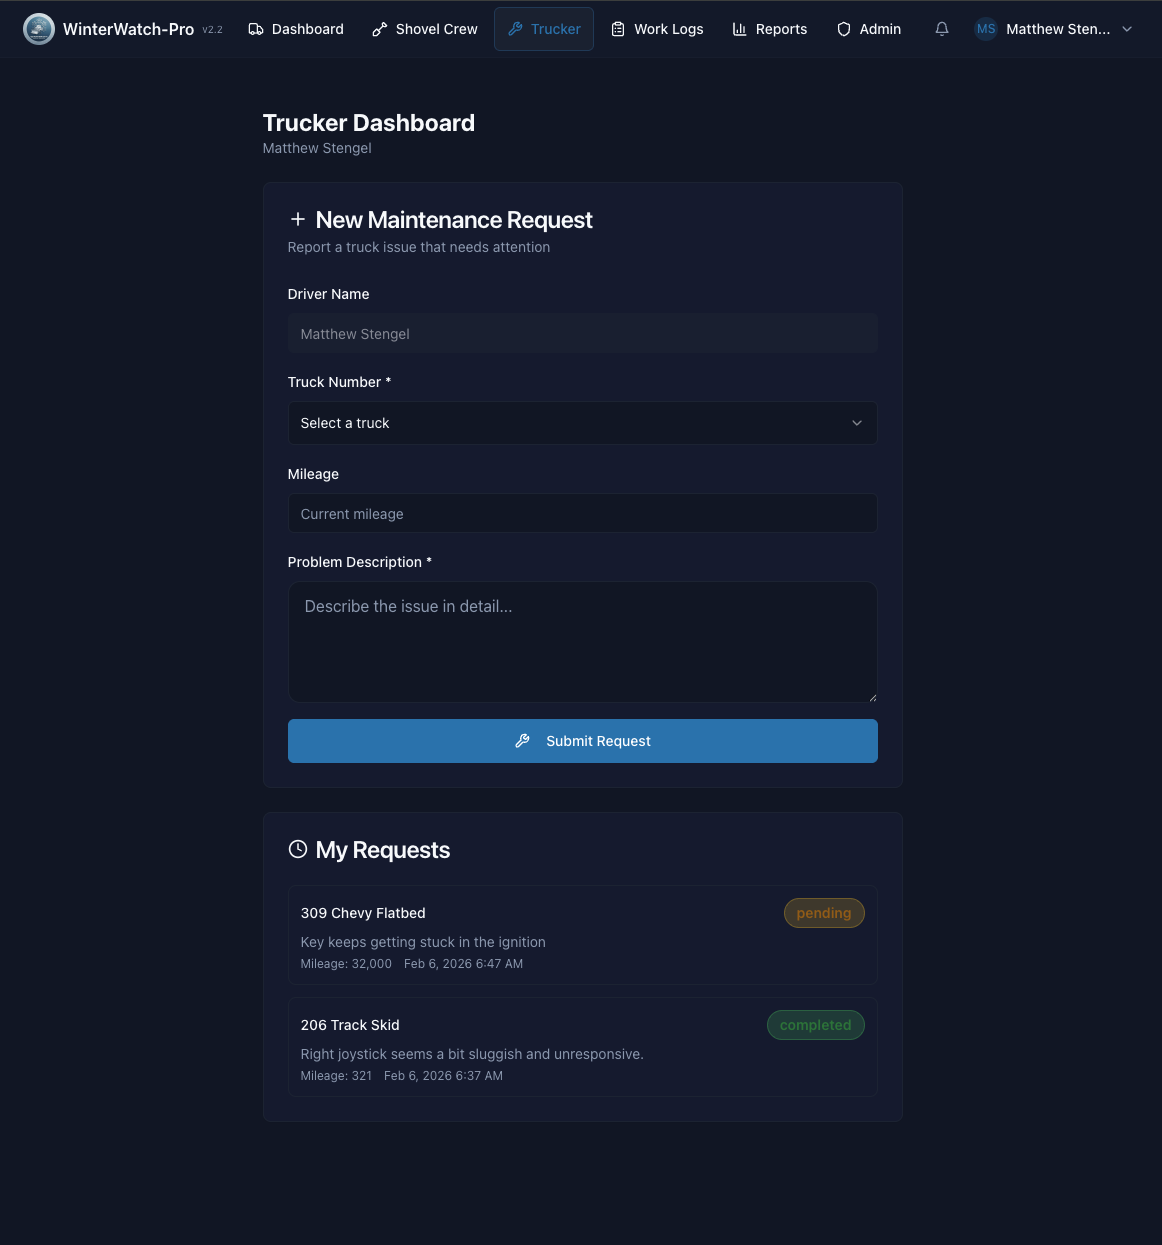This screenshot has height=1245, width=1162.
Task: Switch to the Trucker tab
Action: click(544, 29)
